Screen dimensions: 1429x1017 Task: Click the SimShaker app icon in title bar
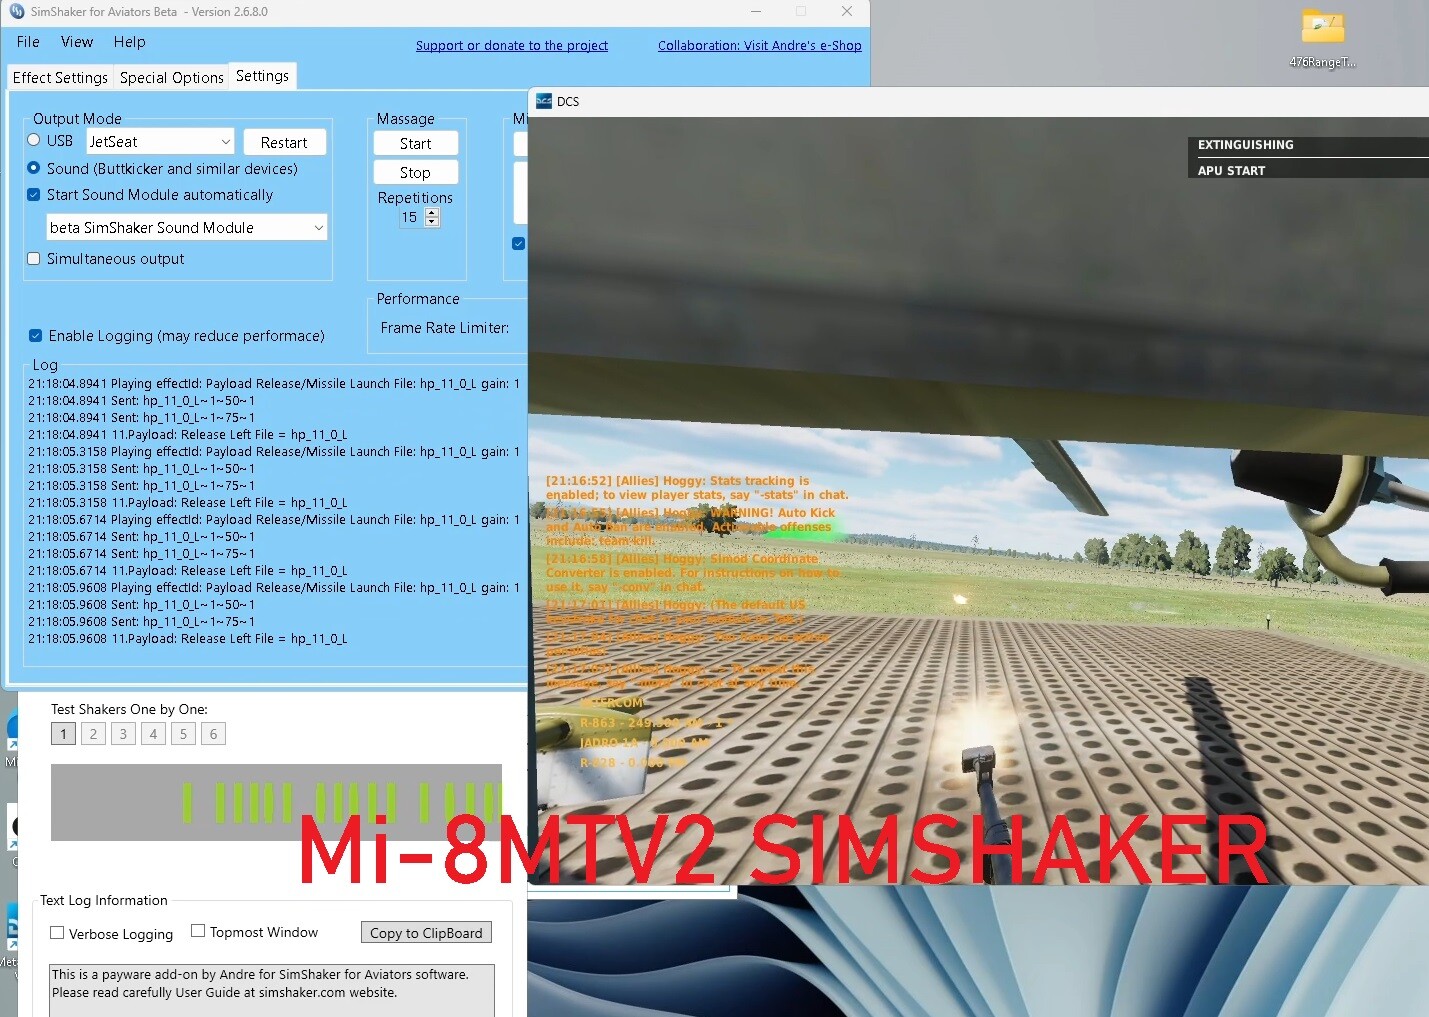click(16, 12)
